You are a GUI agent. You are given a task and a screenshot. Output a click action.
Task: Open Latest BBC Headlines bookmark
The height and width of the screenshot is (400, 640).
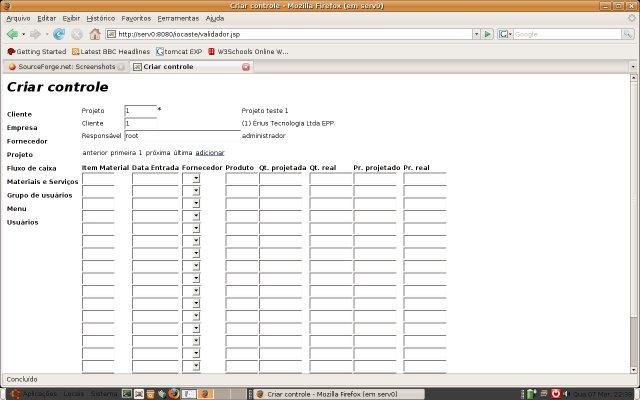pyautogui.click(x=111, y=51)
